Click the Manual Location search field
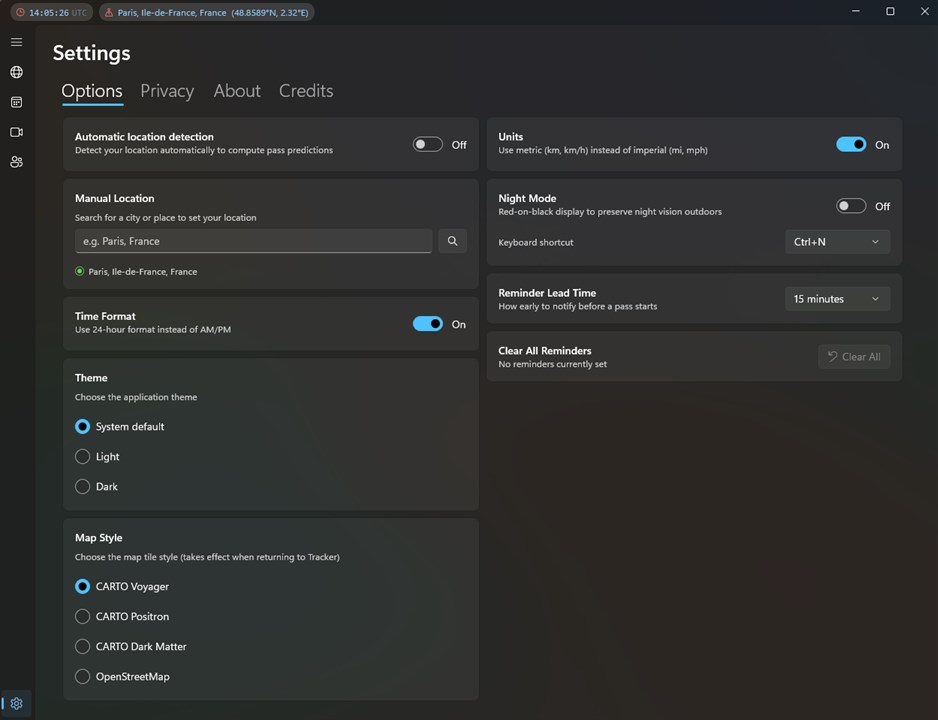The height and width of the screenshot is (720, 938). click(253, 241)
